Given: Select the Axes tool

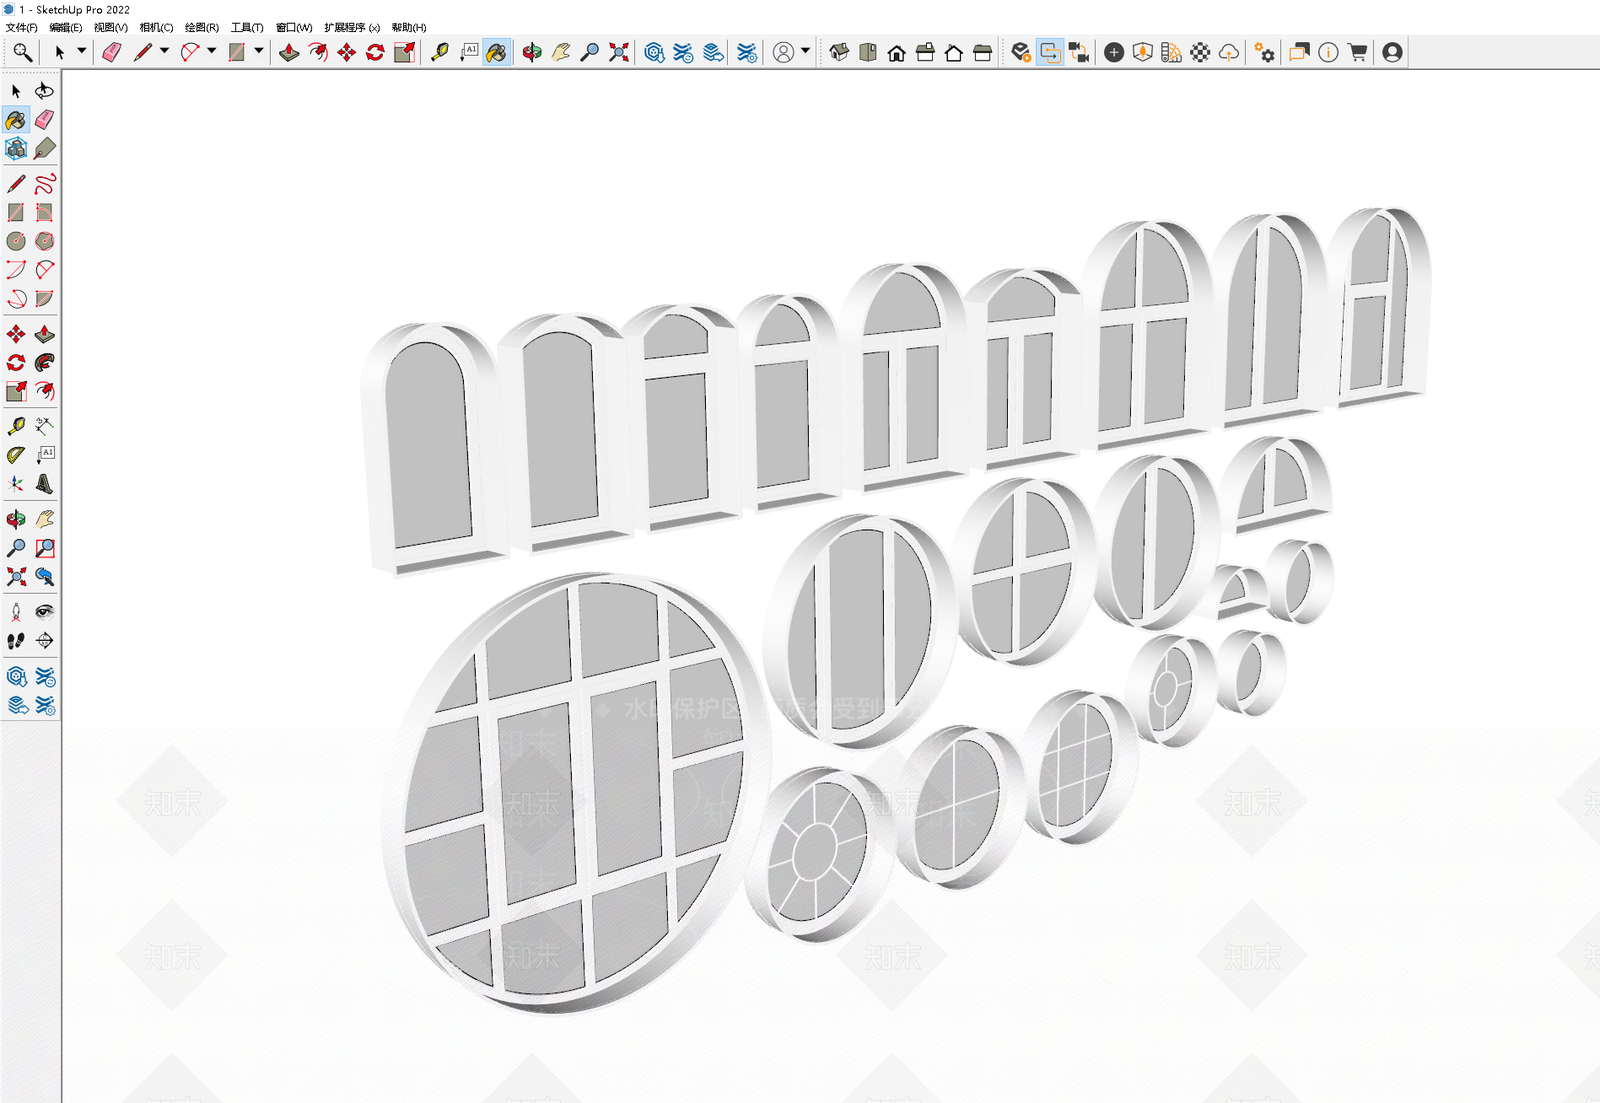Looking at the screenshot, I should pyautogui.click(x=16, y=484).
